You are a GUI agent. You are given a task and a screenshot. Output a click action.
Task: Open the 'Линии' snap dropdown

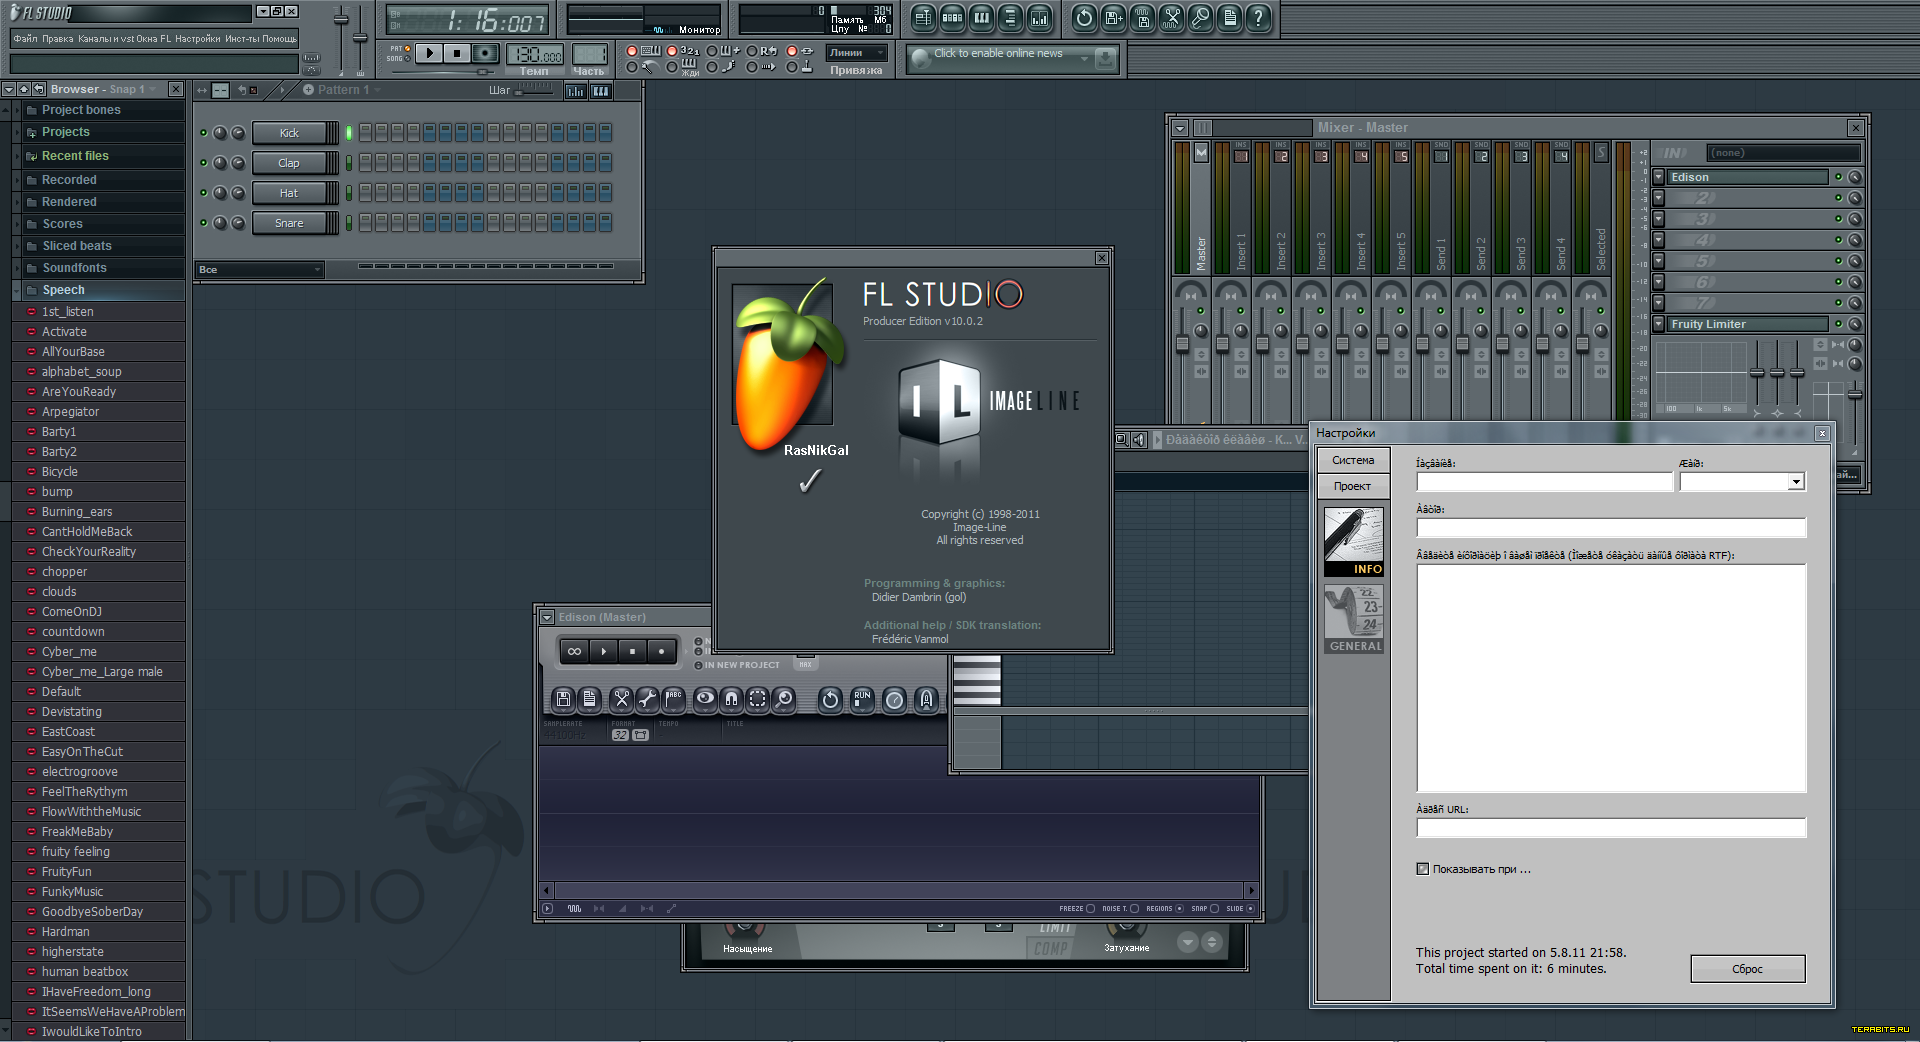[856, 53]
